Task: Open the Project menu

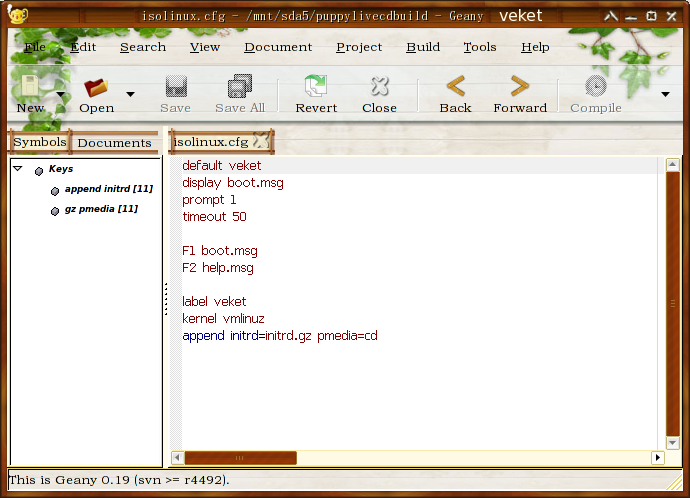Action: click(x=359, y=47)
